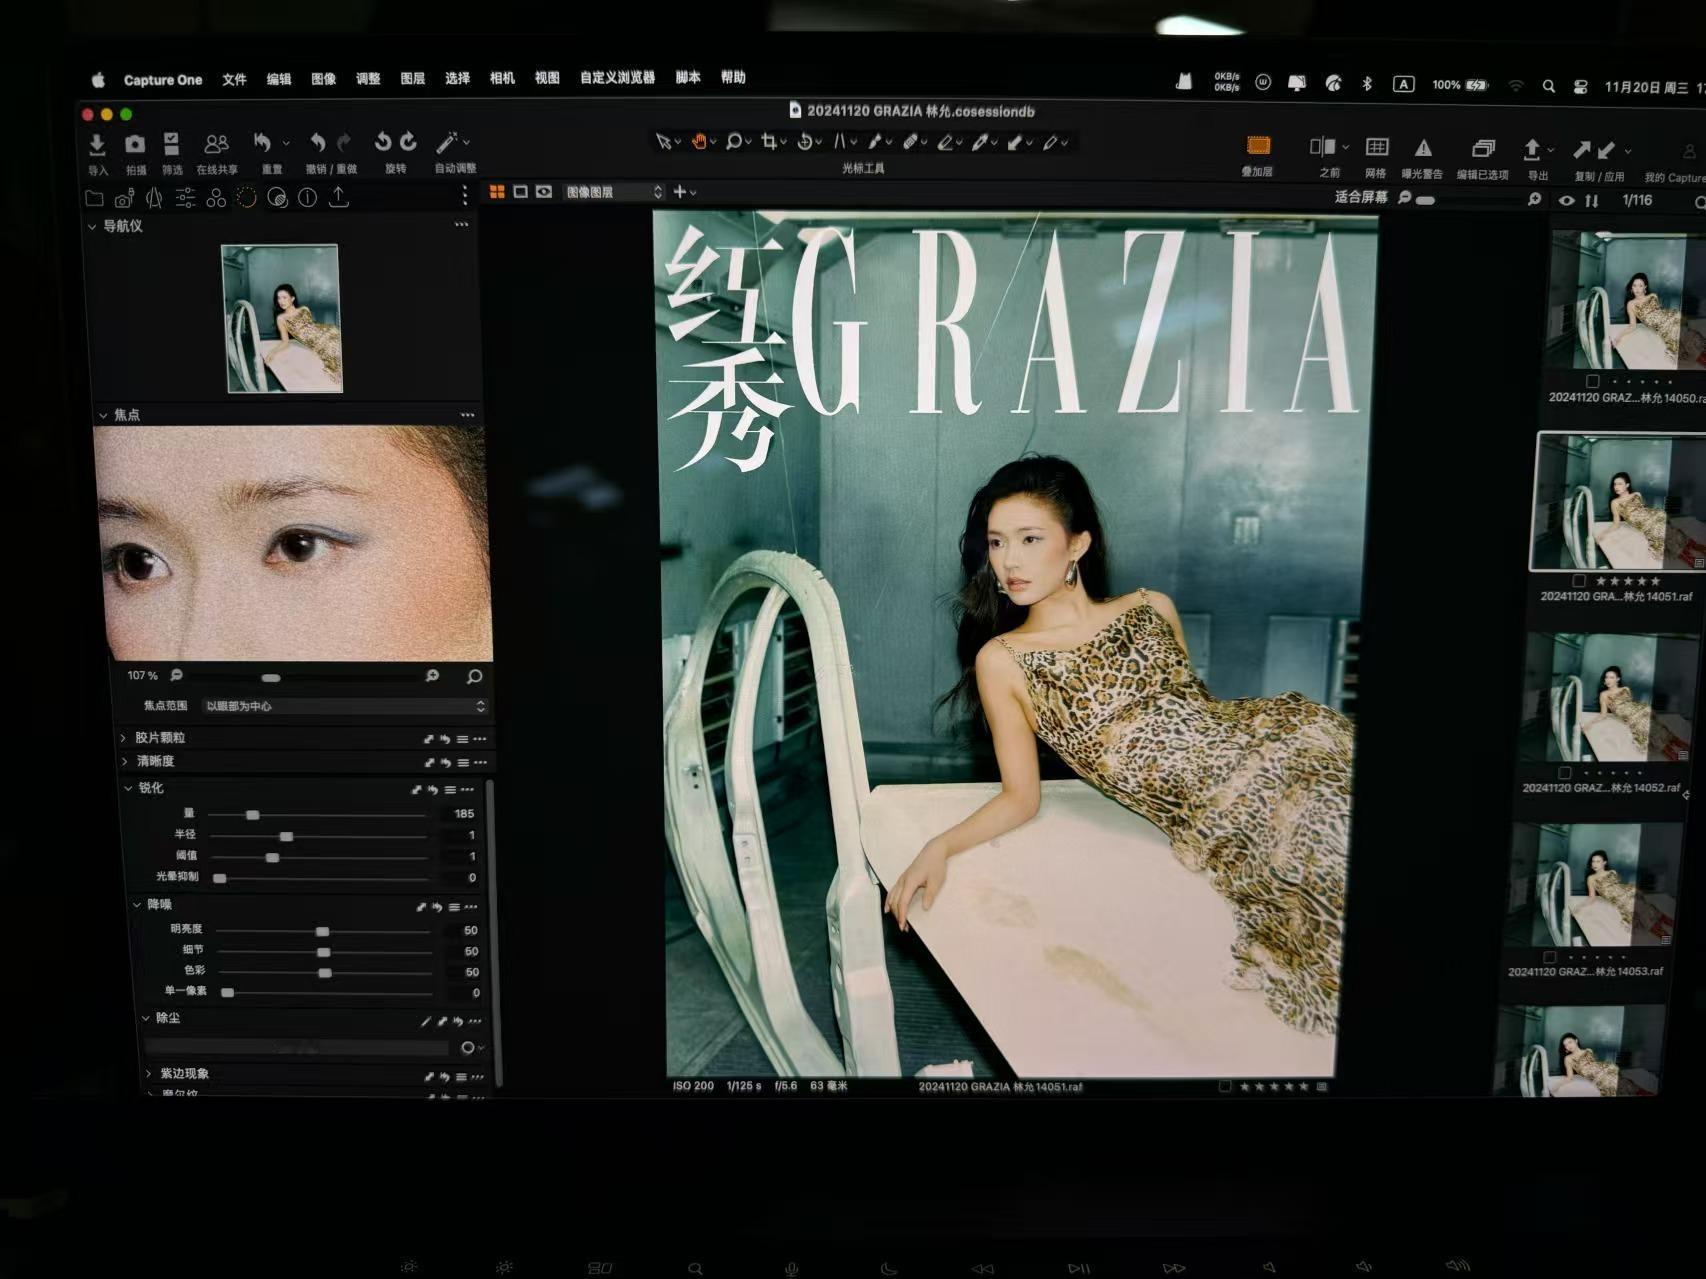Click the 重置 reset icon

click(x=263, y=143)
